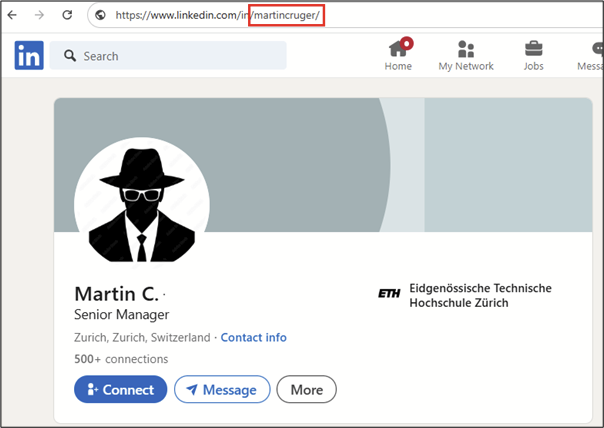Go back using the browser back arrow
Screen dimensions: 604x428
tap(12, 15)
